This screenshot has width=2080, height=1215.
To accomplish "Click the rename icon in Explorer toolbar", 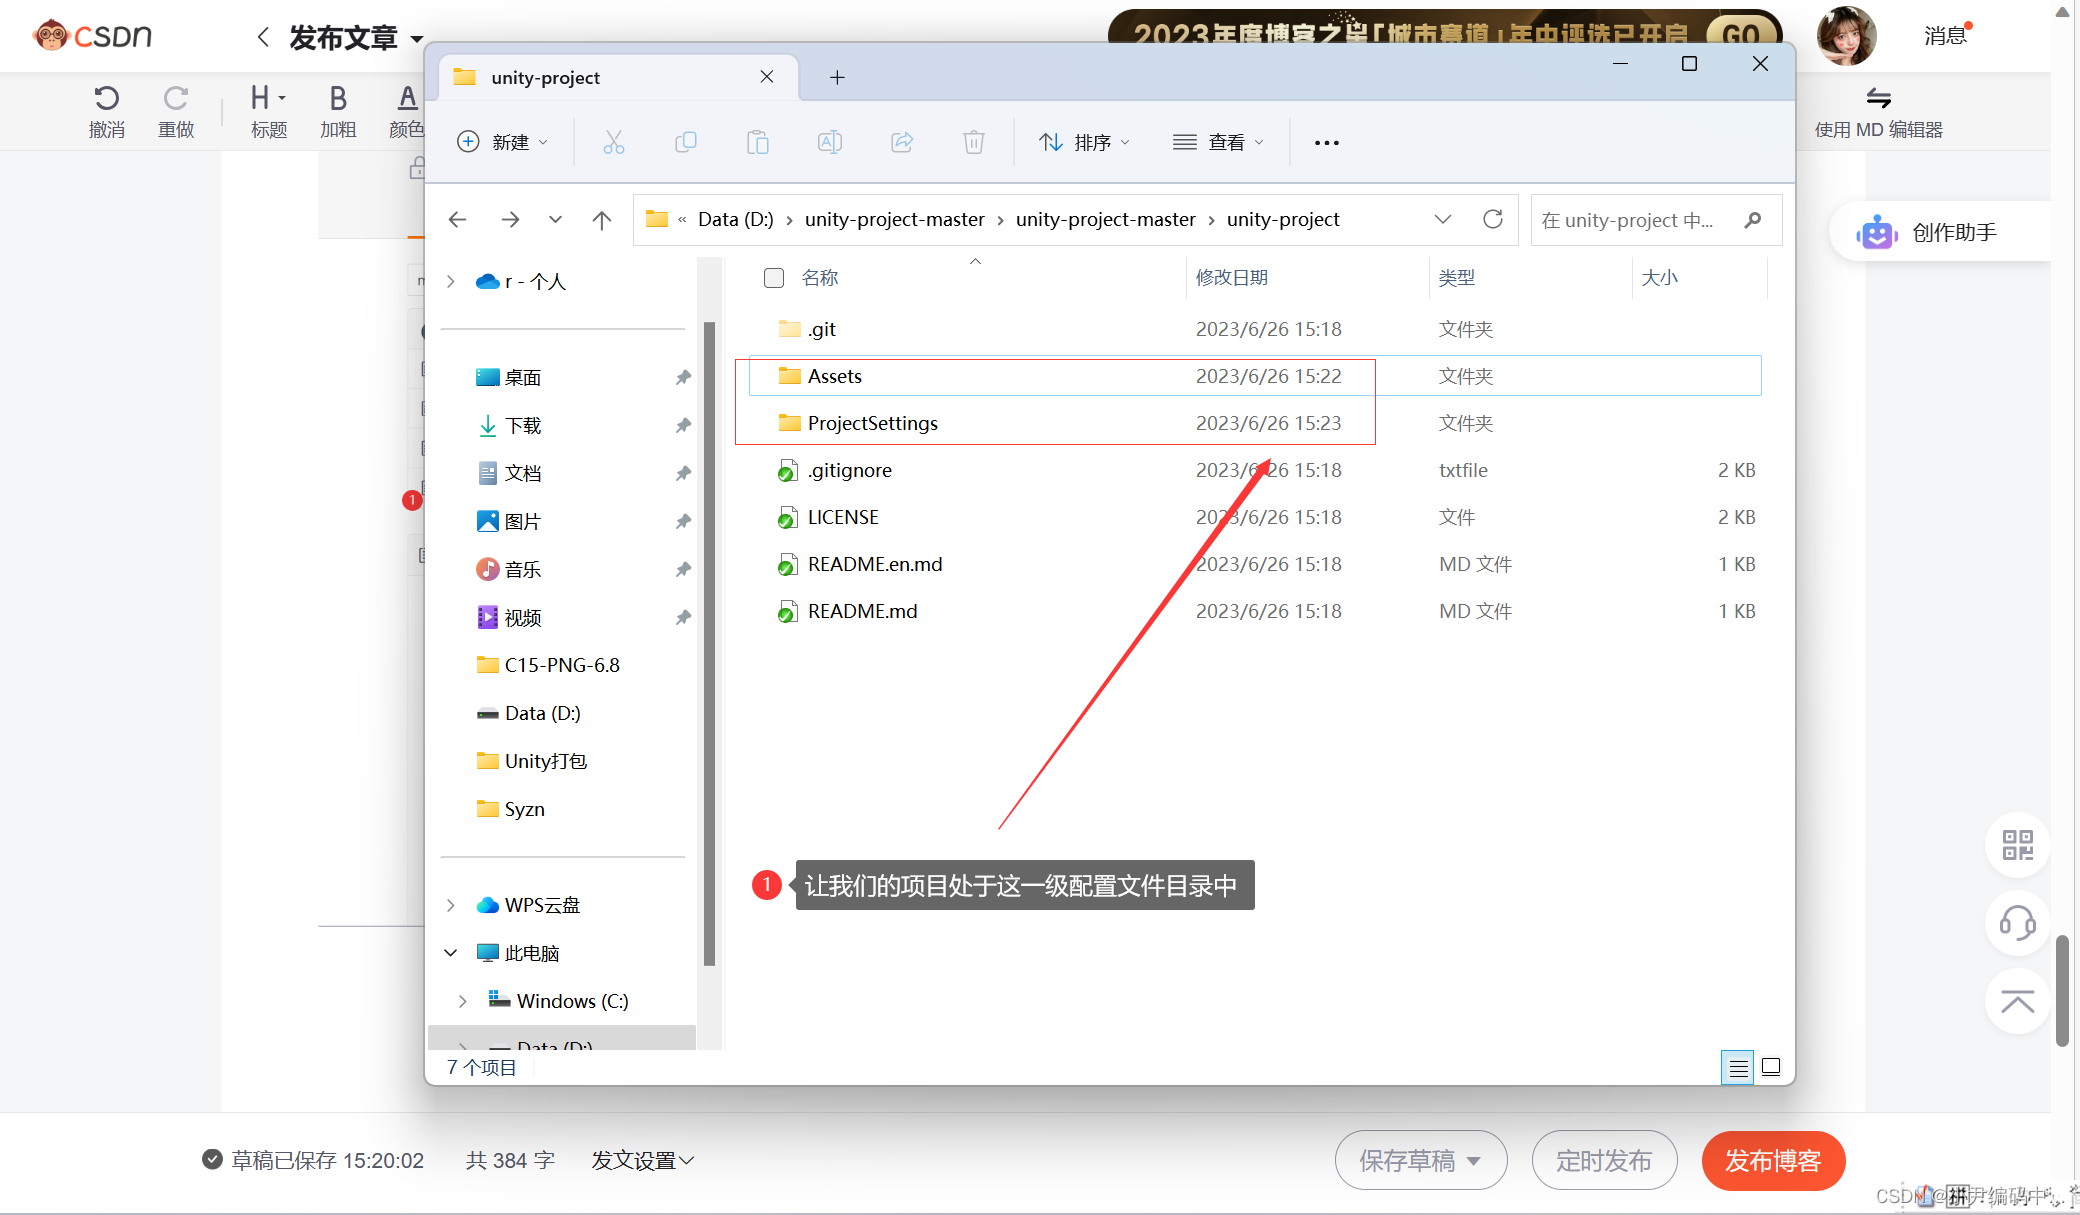I will pos(829,142).
